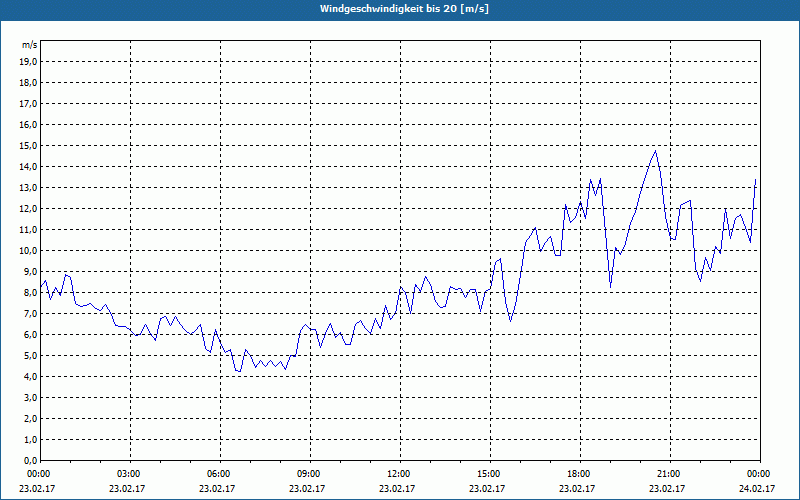This screenshot has width=800, height=500.
Task: Select the date '23.02.17' under 12:00
Action: tap(397, 488)
